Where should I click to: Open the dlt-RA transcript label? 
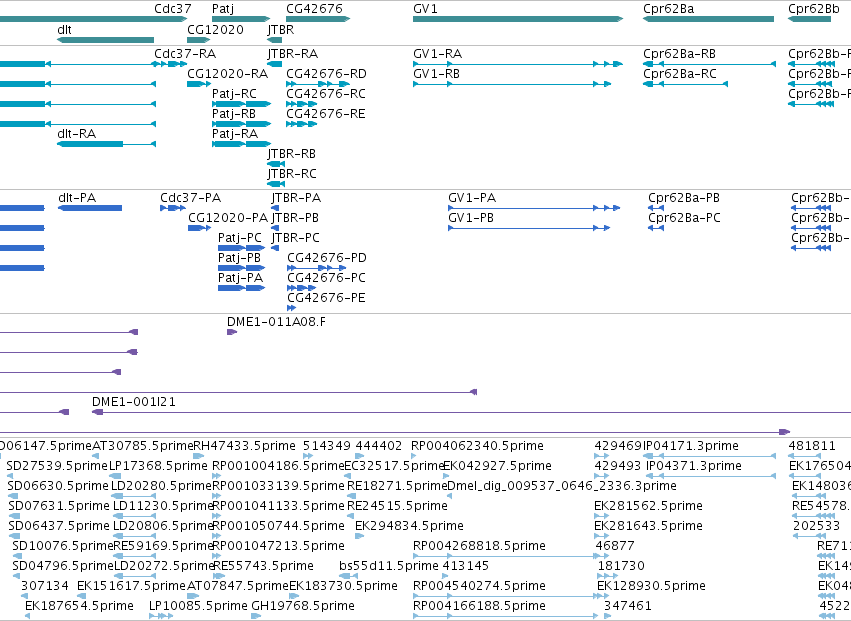point(77,134)
